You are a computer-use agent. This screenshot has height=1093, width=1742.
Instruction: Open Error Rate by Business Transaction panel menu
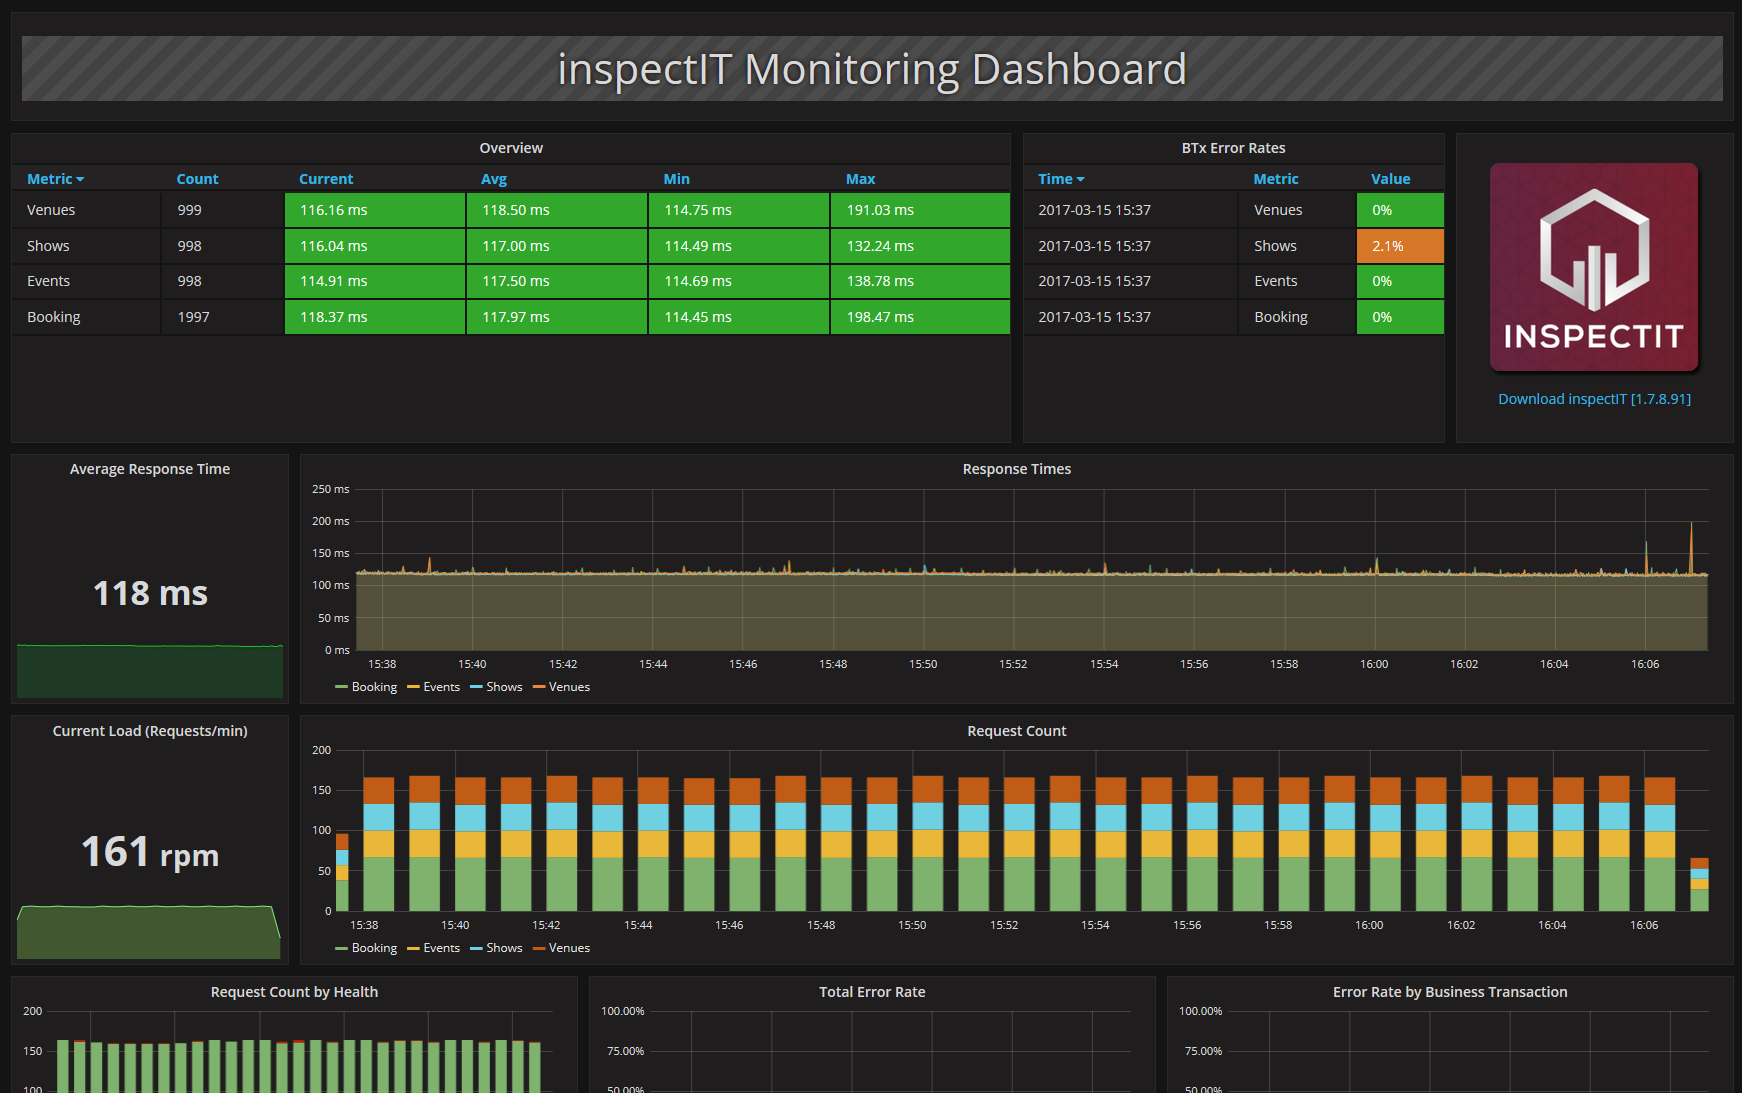tap(1450, 992)
